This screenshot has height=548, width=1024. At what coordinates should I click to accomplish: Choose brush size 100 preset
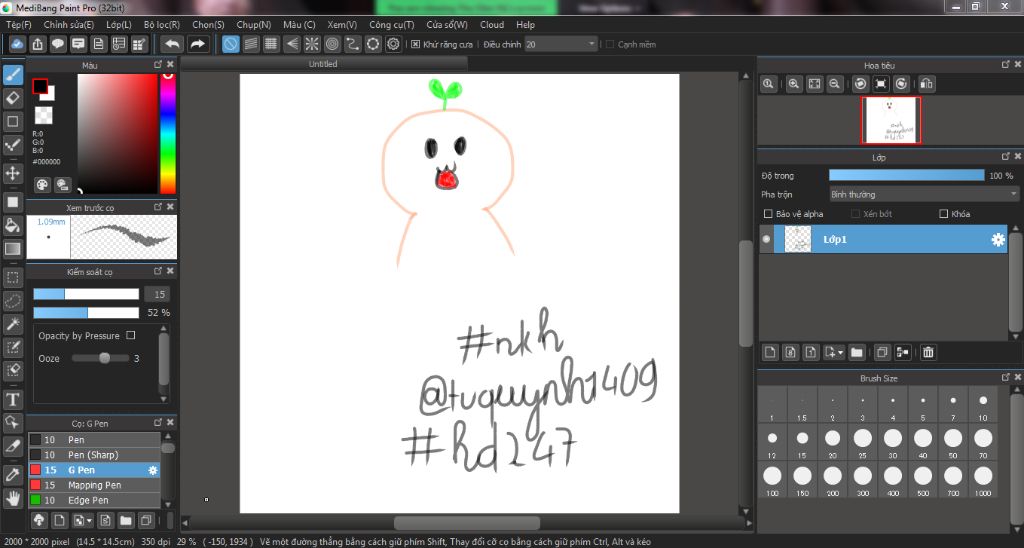click(x=773, y=479)
